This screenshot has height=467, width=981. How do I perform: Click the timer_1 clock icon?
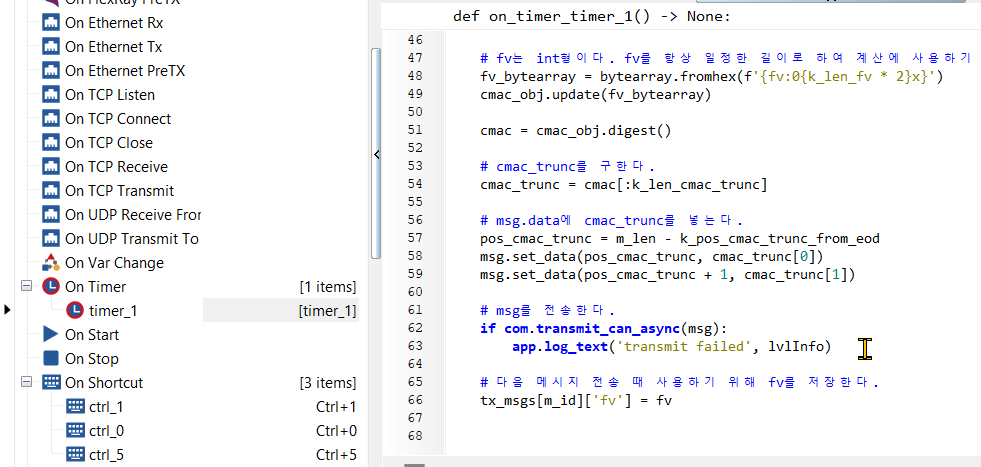75,310
